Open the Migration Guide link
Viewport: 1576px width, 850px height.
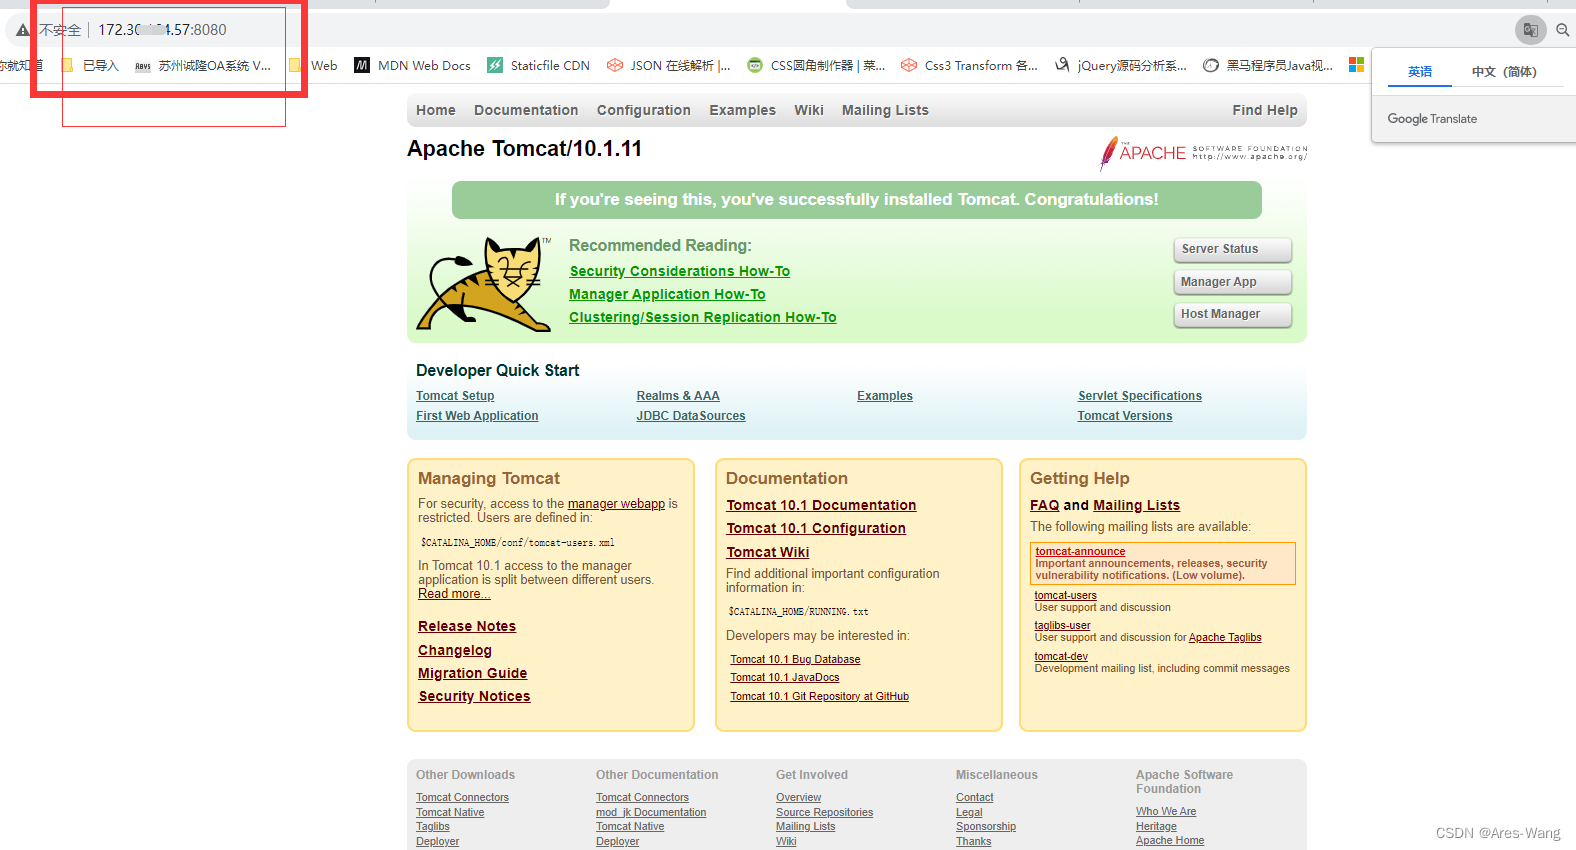coord(473,673)
